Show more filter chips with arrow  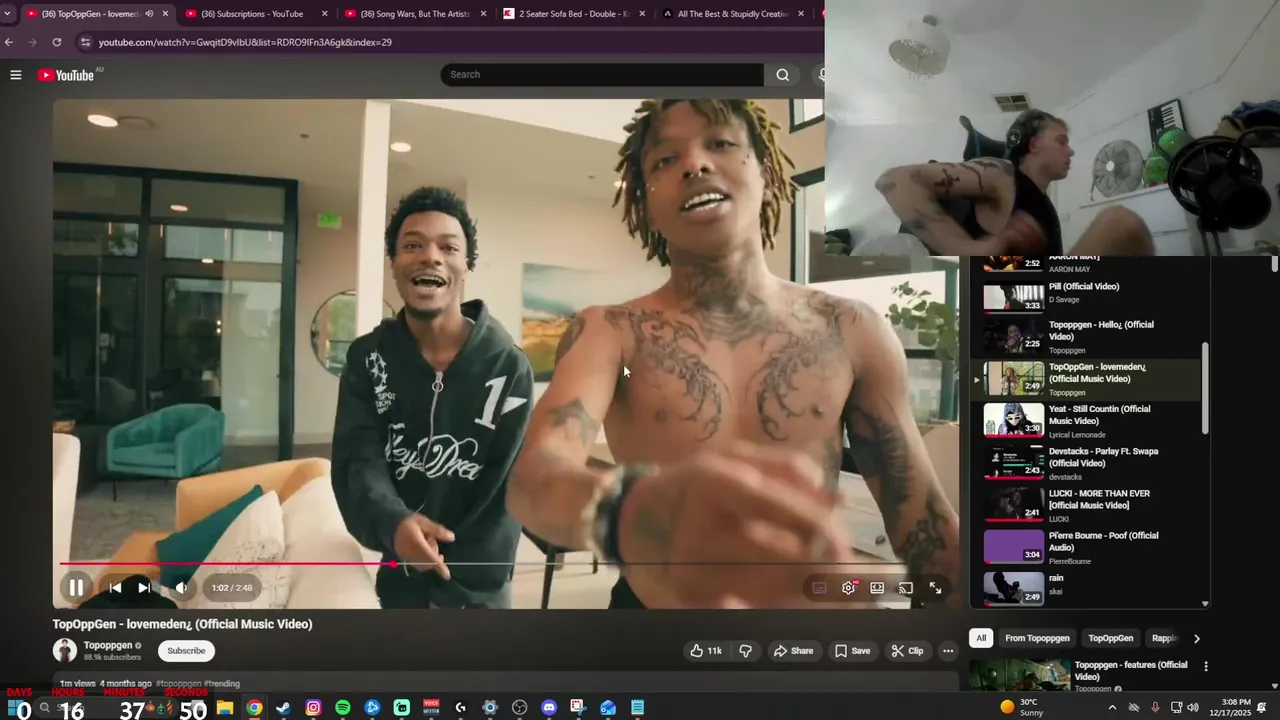(1196, 638)
